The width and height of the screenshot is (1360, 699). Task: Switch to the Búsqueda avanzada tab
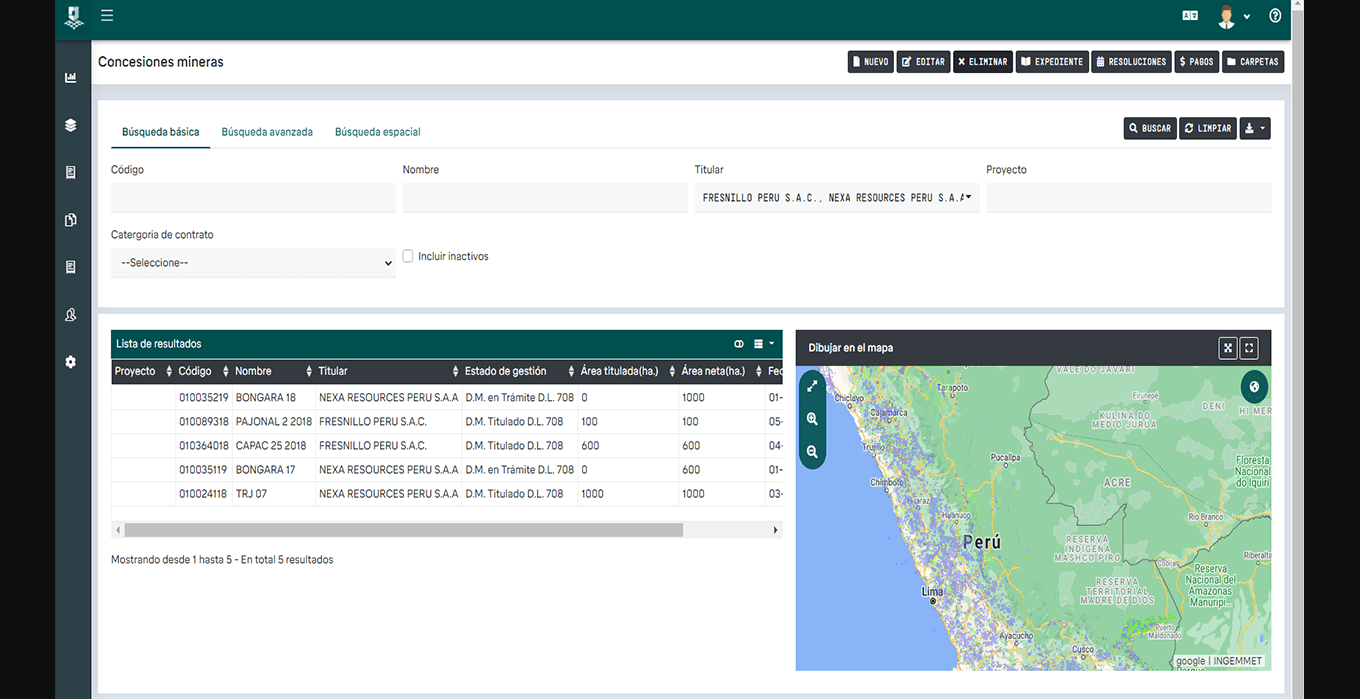click(x=267, y=132)
